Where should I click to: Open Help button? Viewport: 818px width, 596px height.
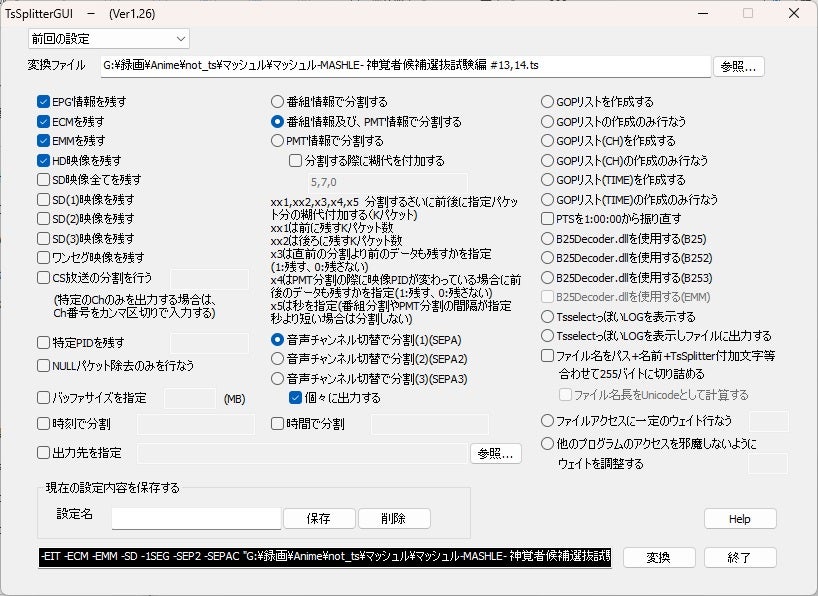pyautogui.click(x=739, y=518)
